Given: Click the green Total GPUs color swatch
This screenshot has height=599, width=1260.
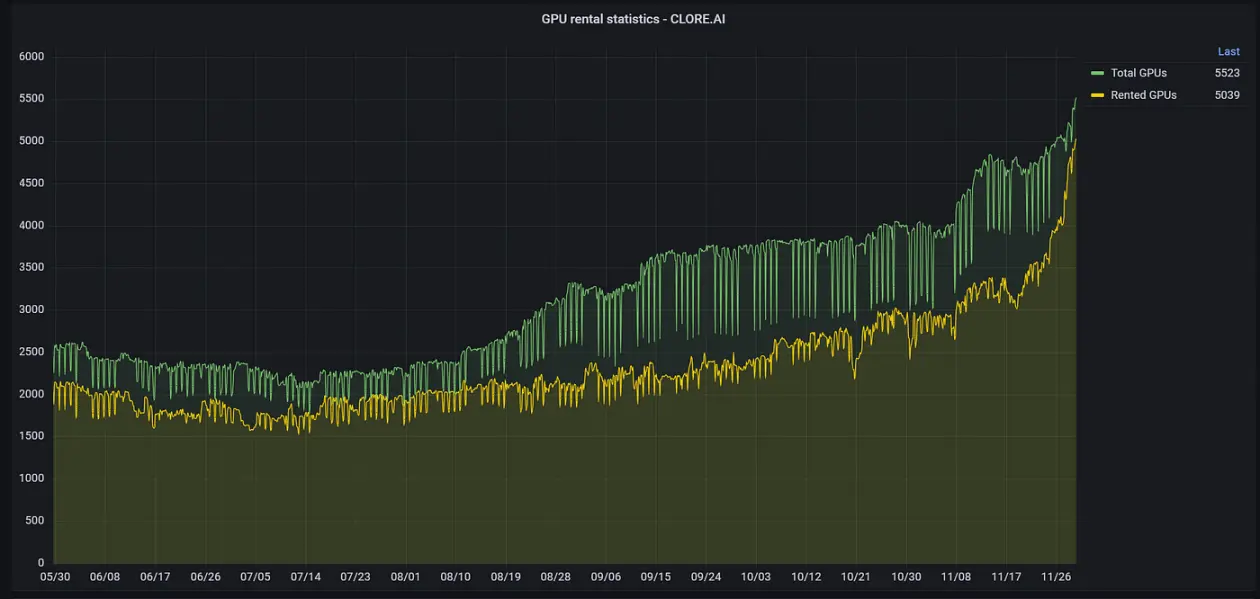Looking at the screenshot, I should coord(1097,73).
